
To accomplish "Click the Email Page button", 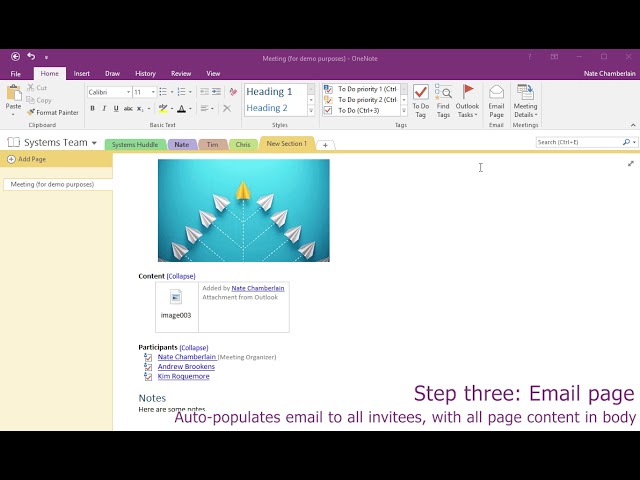I will (496, 102).
